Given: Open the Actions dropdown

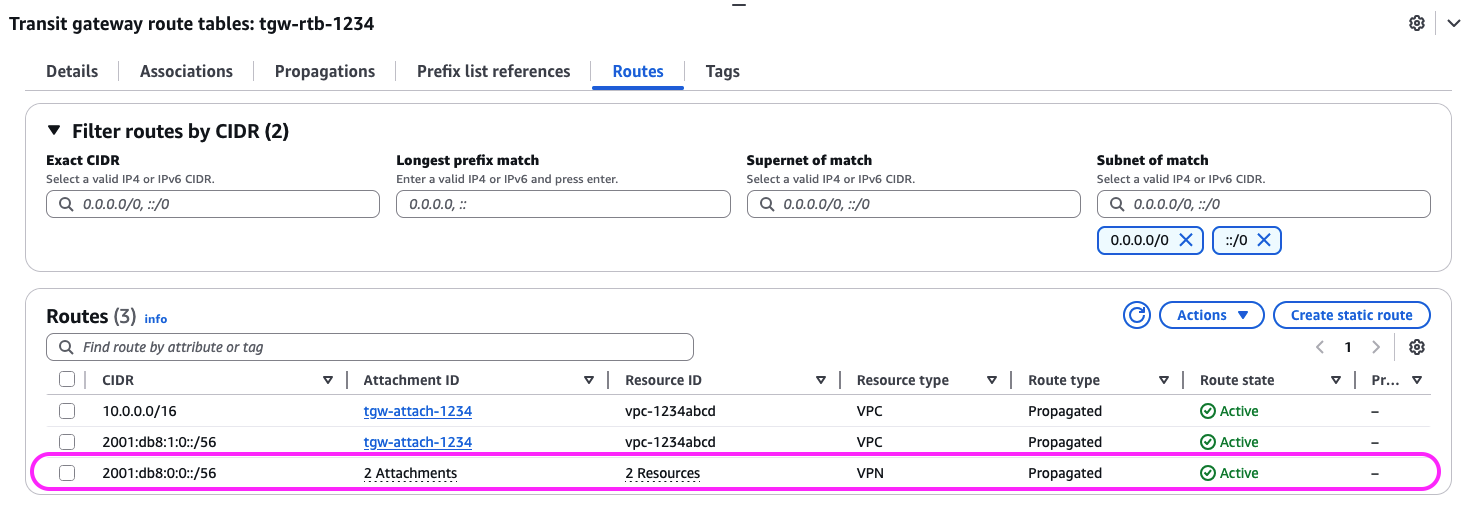Looking at the screenshot, I should point(1212,315).
